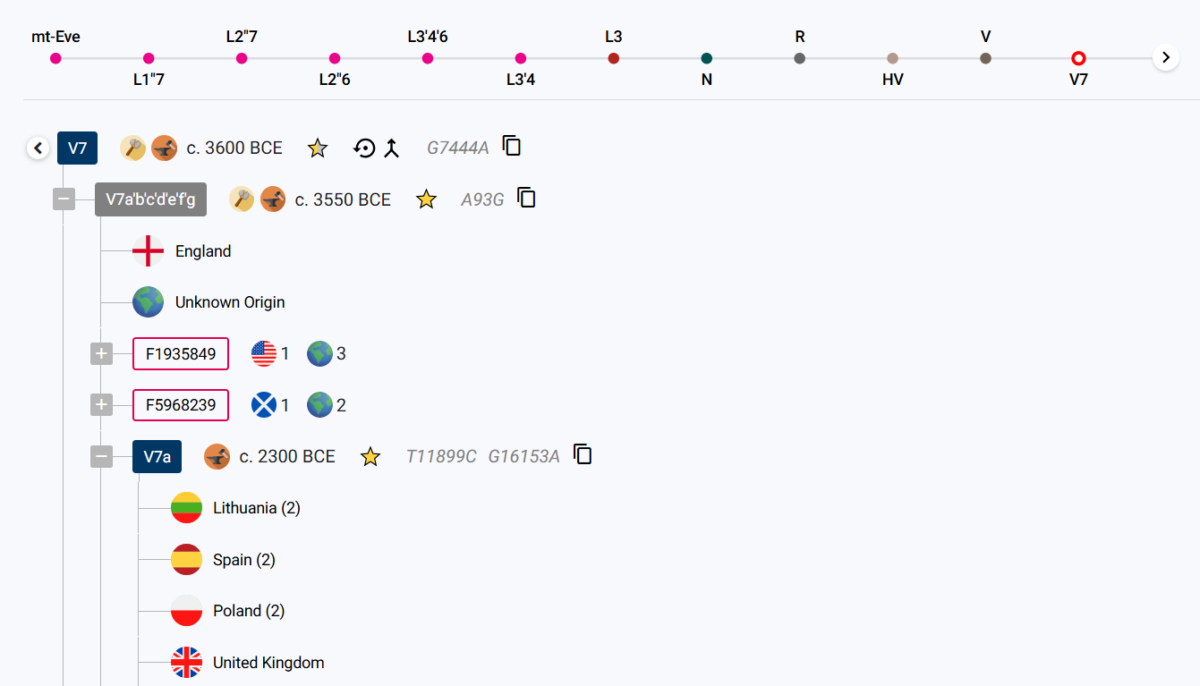Expand the F1935849 node

(101, 353)
